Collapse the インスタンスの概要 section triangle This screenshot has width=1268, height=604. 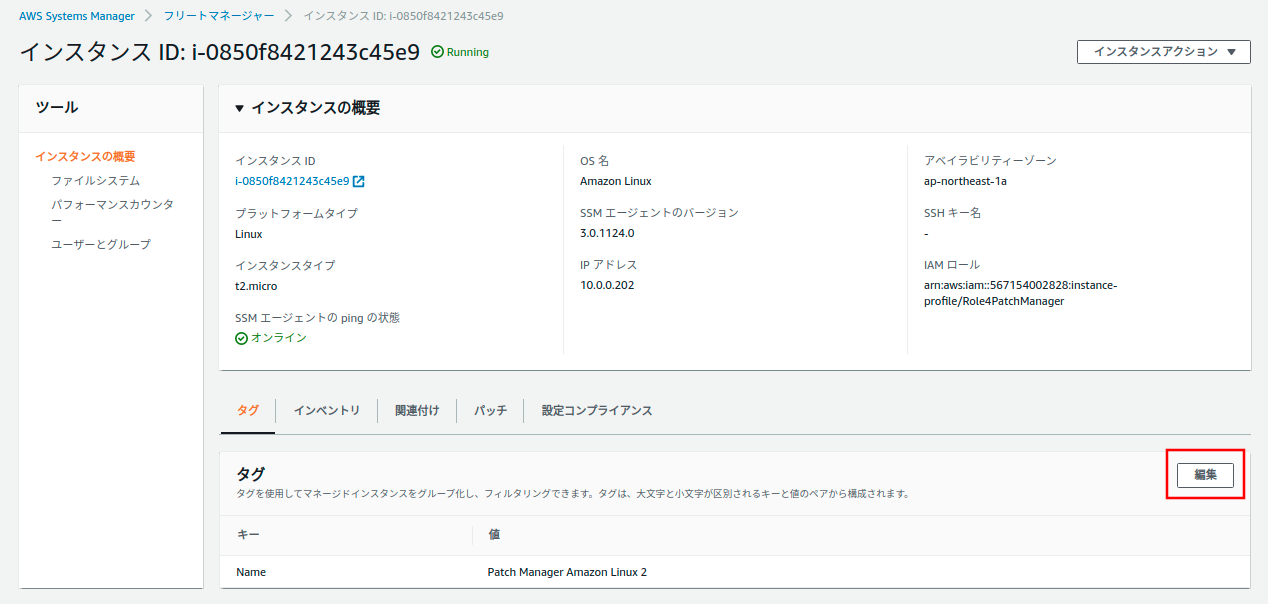coord(240,108)
